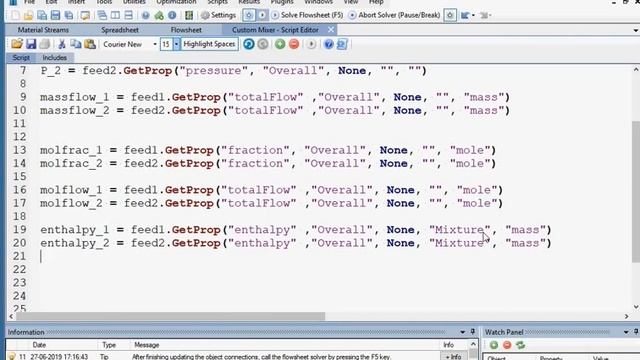Toggle Highlight Spaces button
Screen dimensions: 640x360
coord(209,44)
